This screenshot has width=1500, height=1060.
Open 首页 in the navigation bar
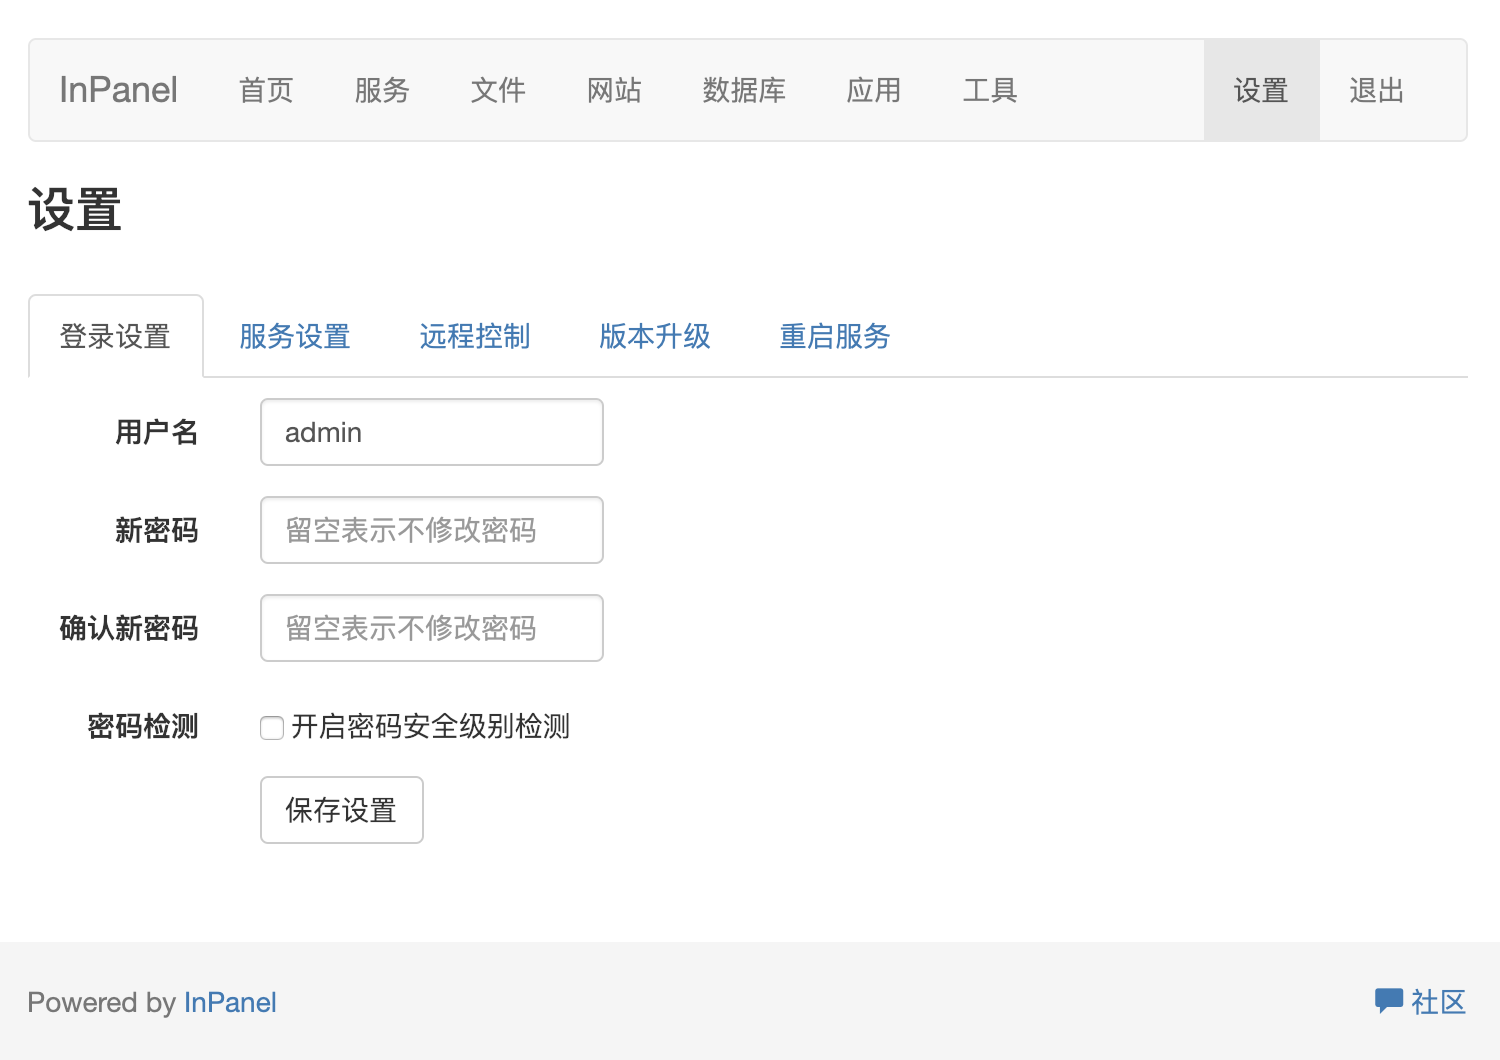(x=266, y=91)
